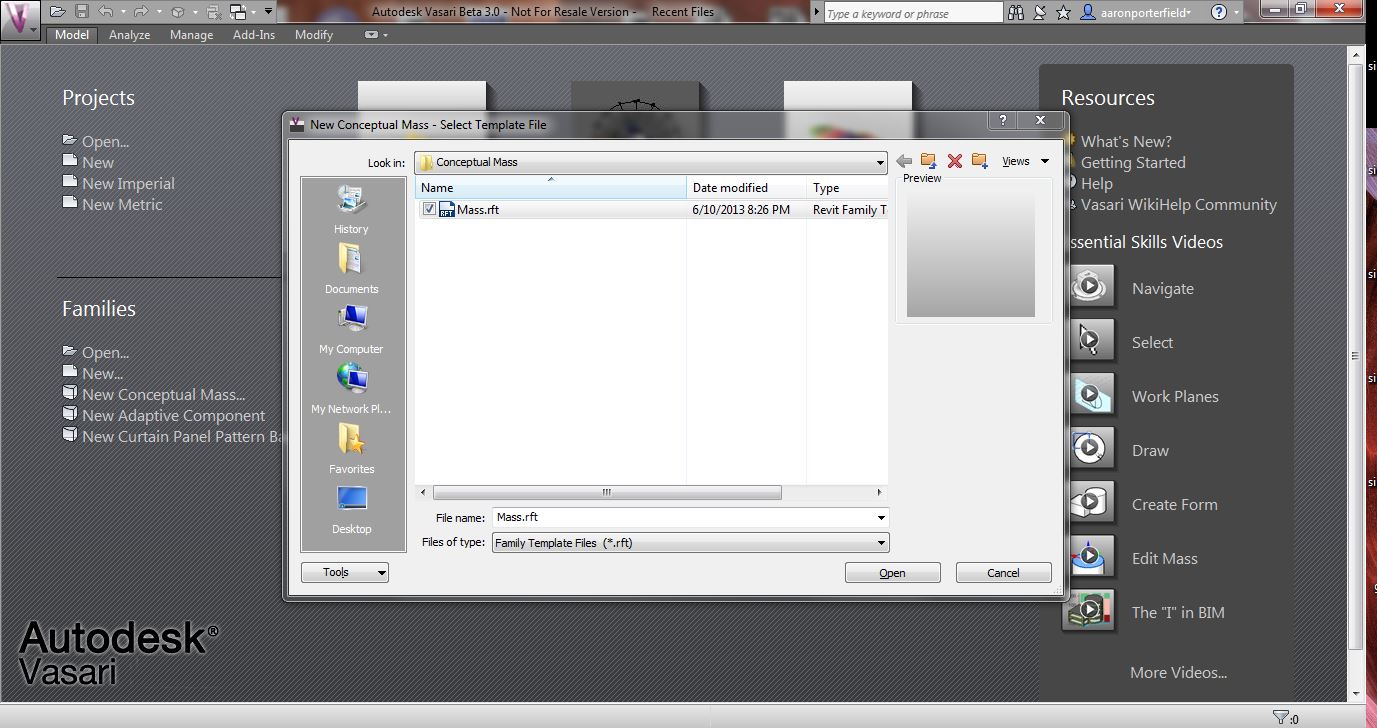Image resolution: width=1377 pixels, height=728 pixels.
Task: Click the File name text field
Action: tap(683, 518)
